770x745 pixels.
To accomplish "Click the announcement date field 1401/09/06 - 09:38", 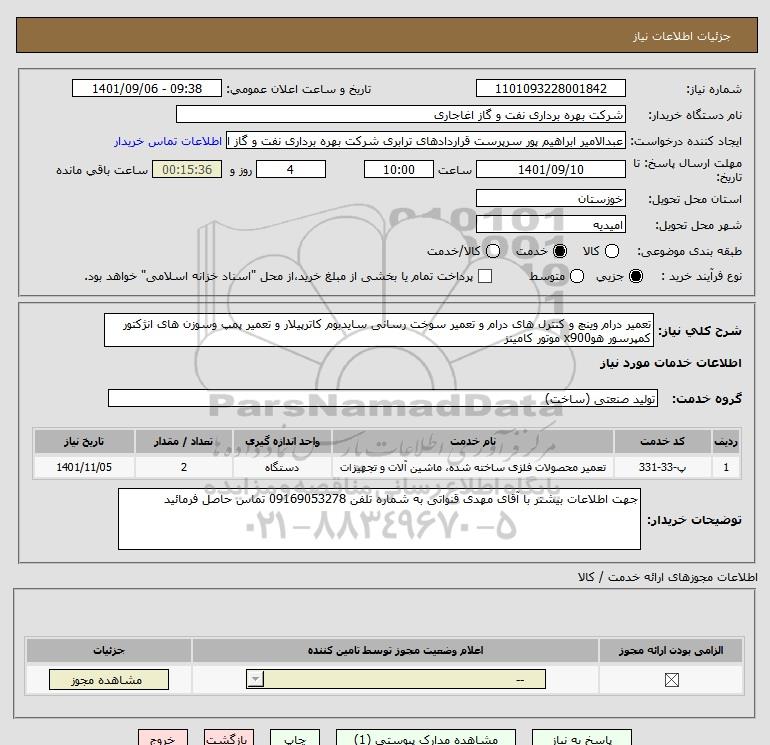I will point(147,88).
